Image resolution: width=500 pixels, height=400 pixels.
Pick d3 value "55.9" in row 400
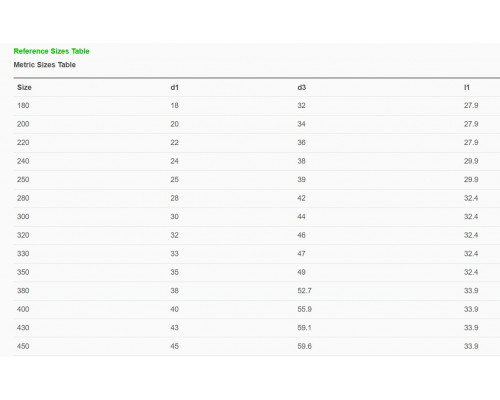coord(304,309)
